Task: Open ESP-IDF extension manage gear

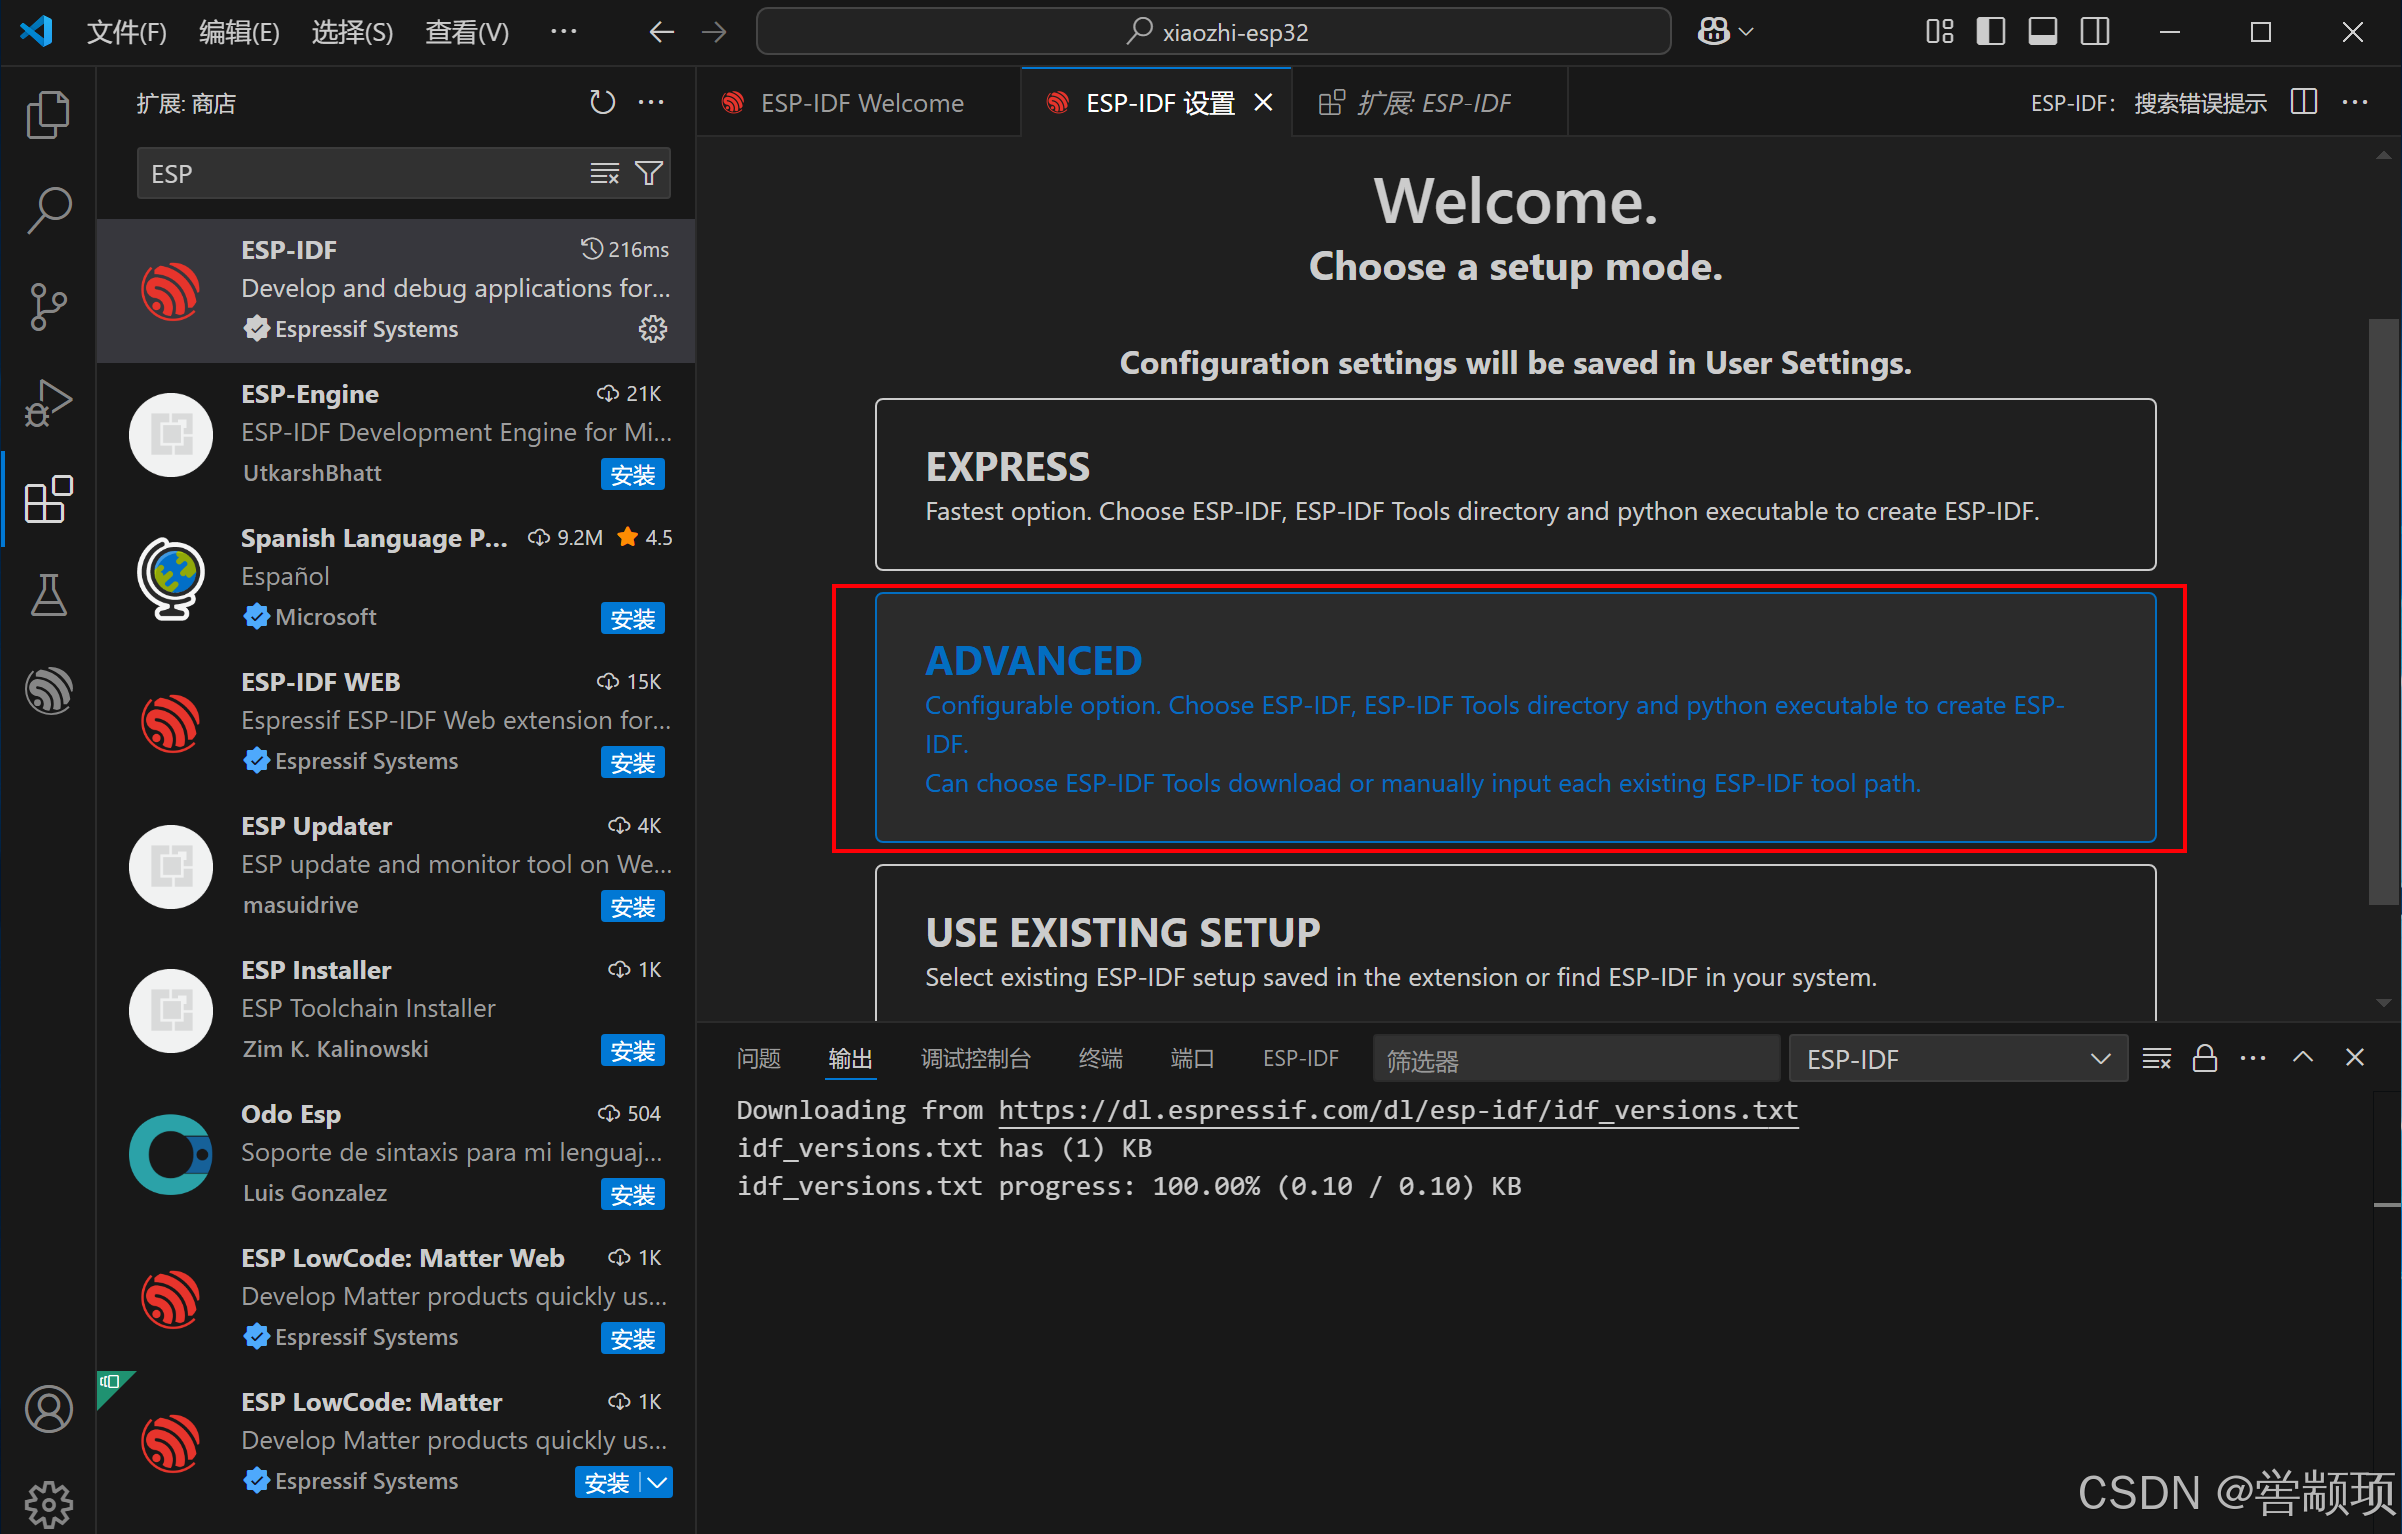Action: (652, 329)
